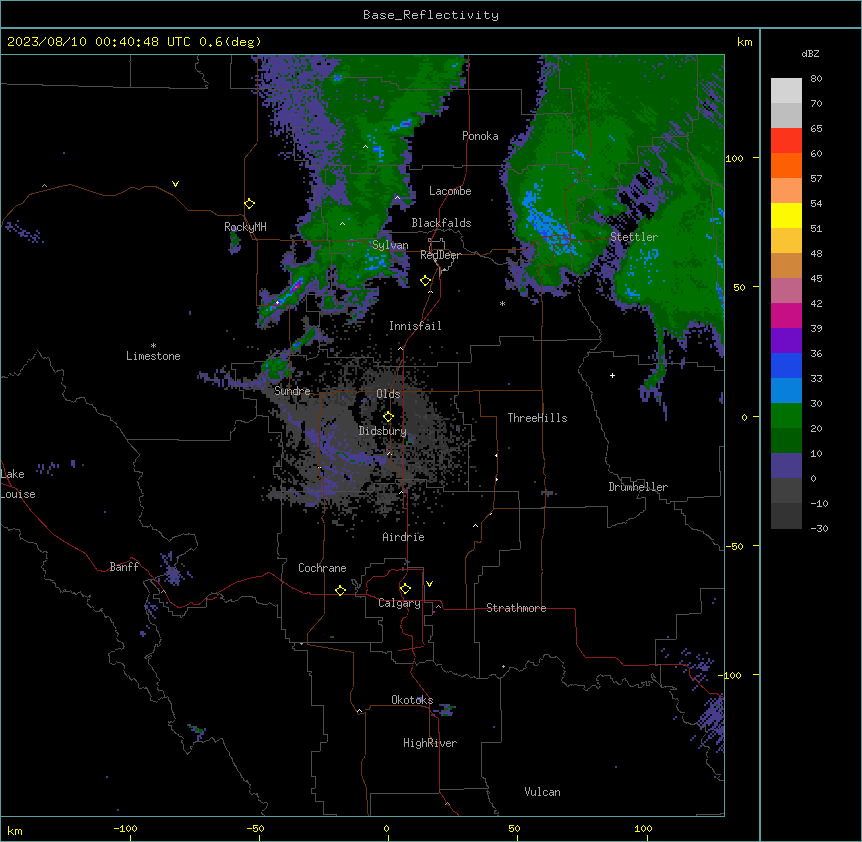Choose the blue swatch between 36 and 33
This screenshot has width=862, height=842.
point(786,365)
